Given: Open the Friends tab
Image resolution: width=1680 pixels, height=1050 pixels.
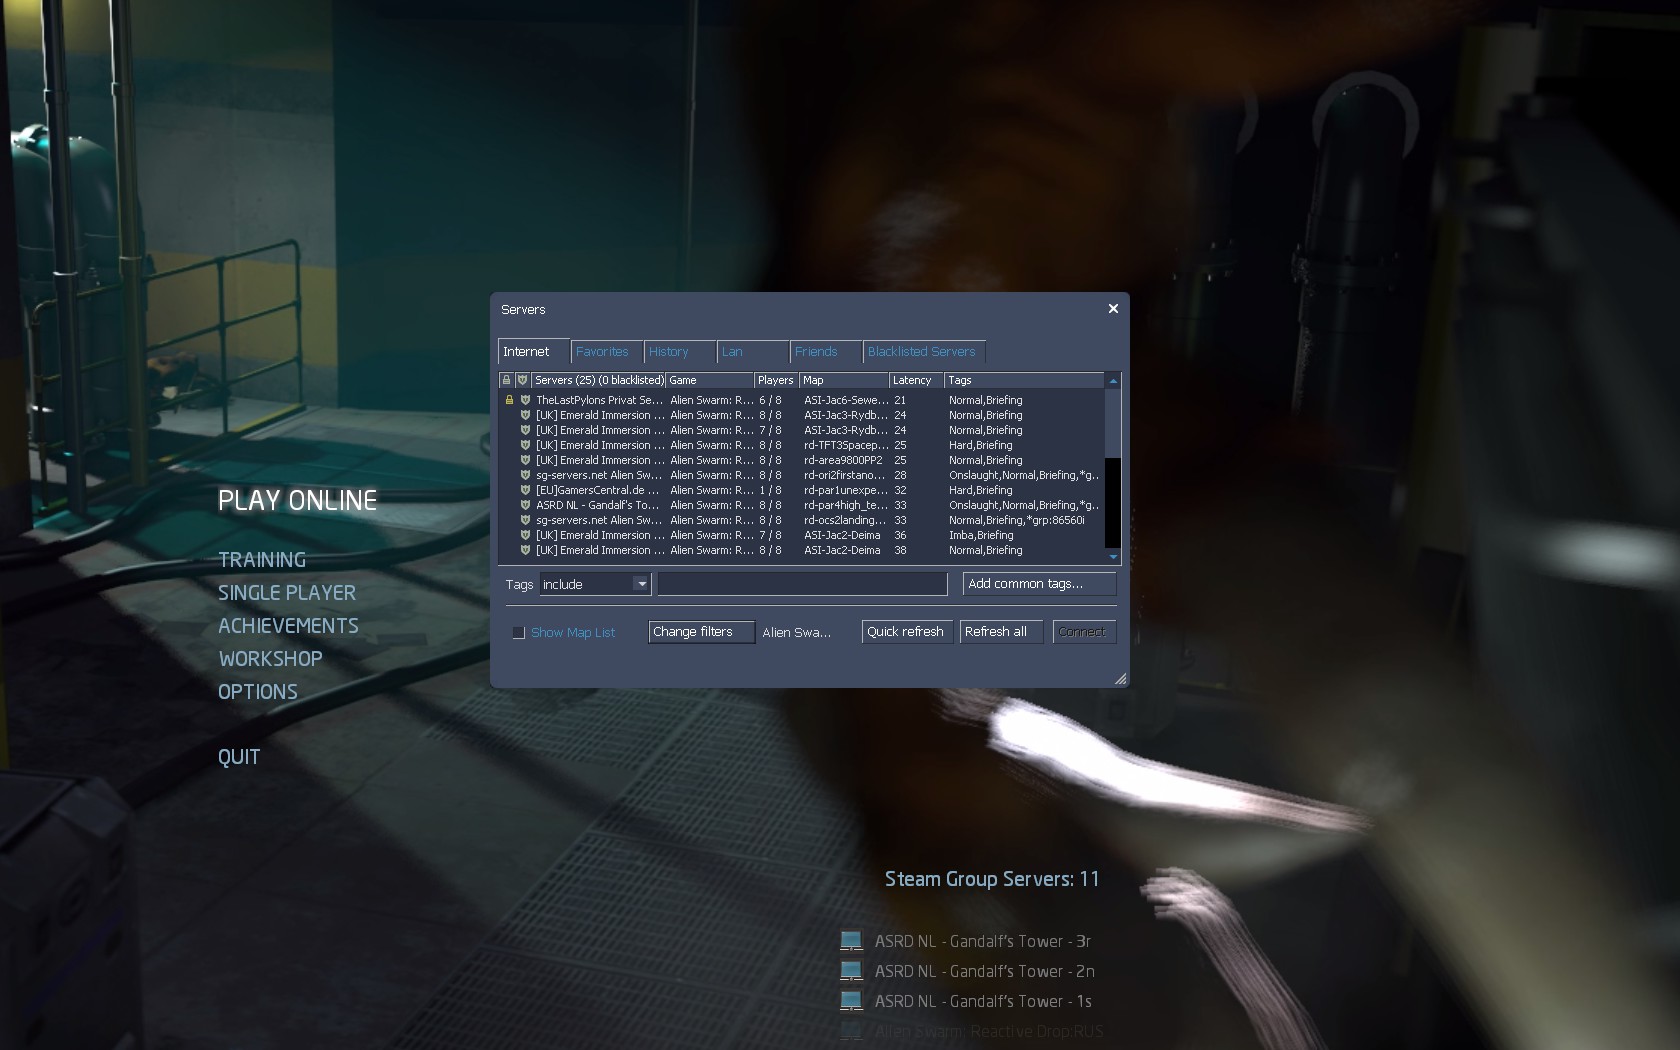Looking at the screenshot, I should [x=827, y=352].
